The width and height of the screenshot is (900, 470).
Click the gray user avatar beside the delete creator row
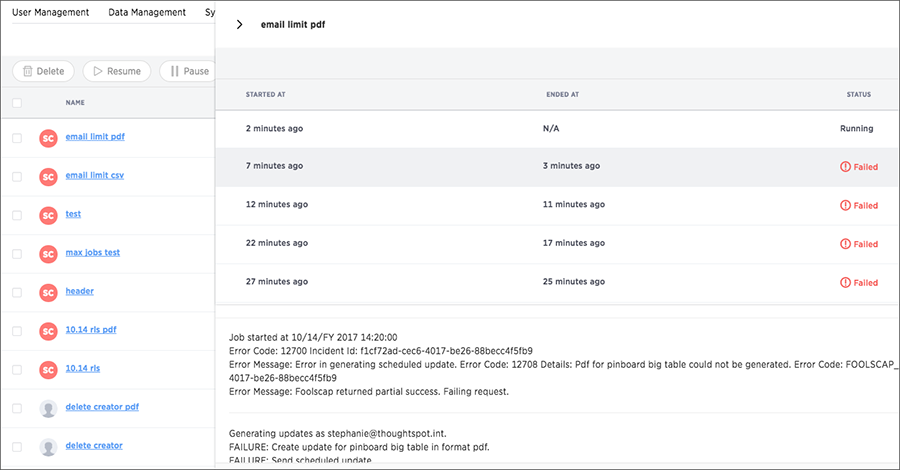48,447
